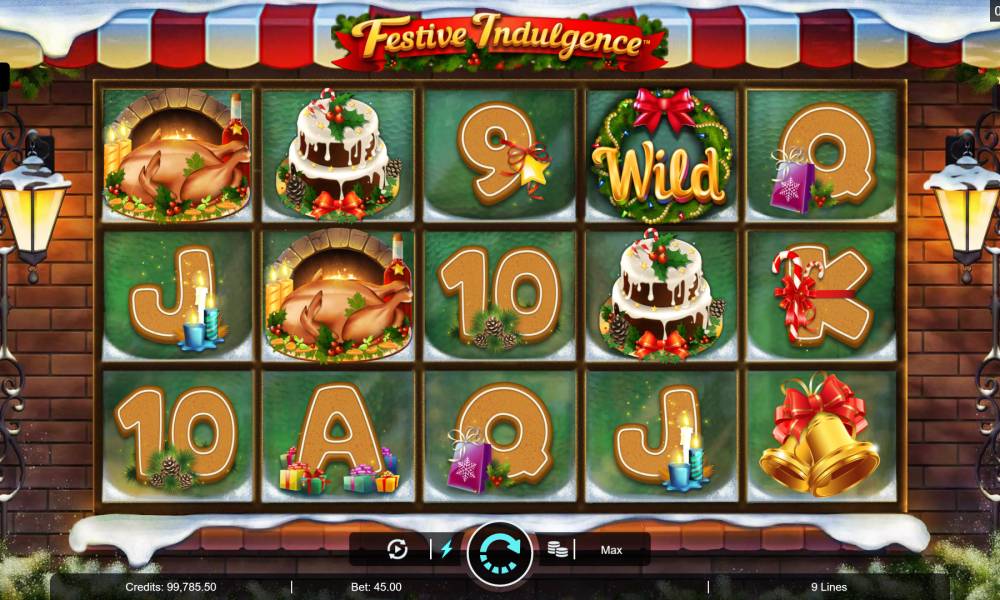Image resolution: width=1000 pixels, height=600 pixels.
Task: Click the top-left roast turkey symbol
Action: [x=177, y=156]
